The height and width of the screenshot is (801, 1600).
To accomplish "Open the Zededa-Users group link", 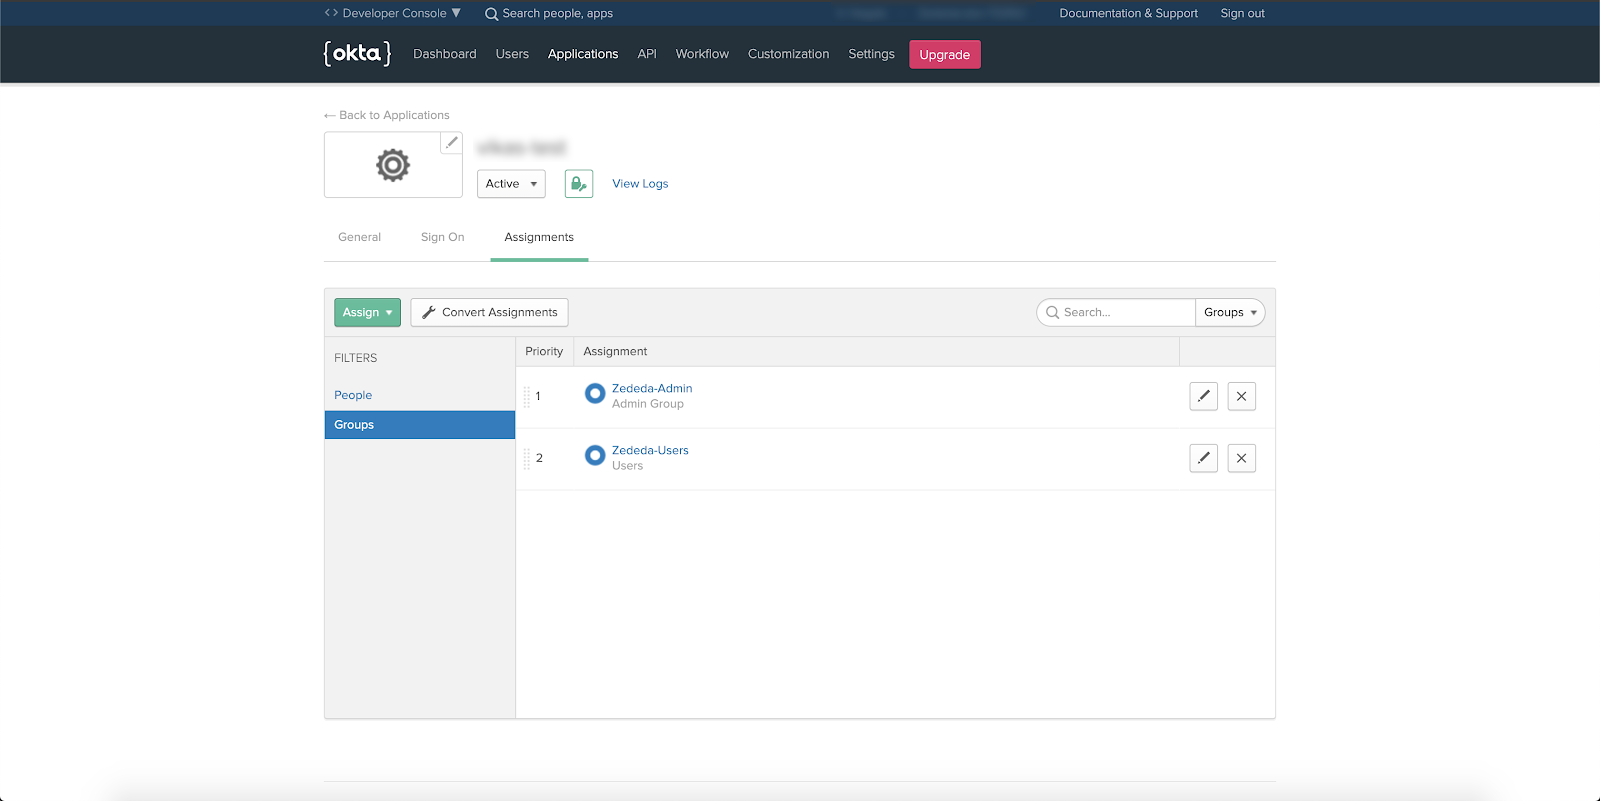I will 650,450.
